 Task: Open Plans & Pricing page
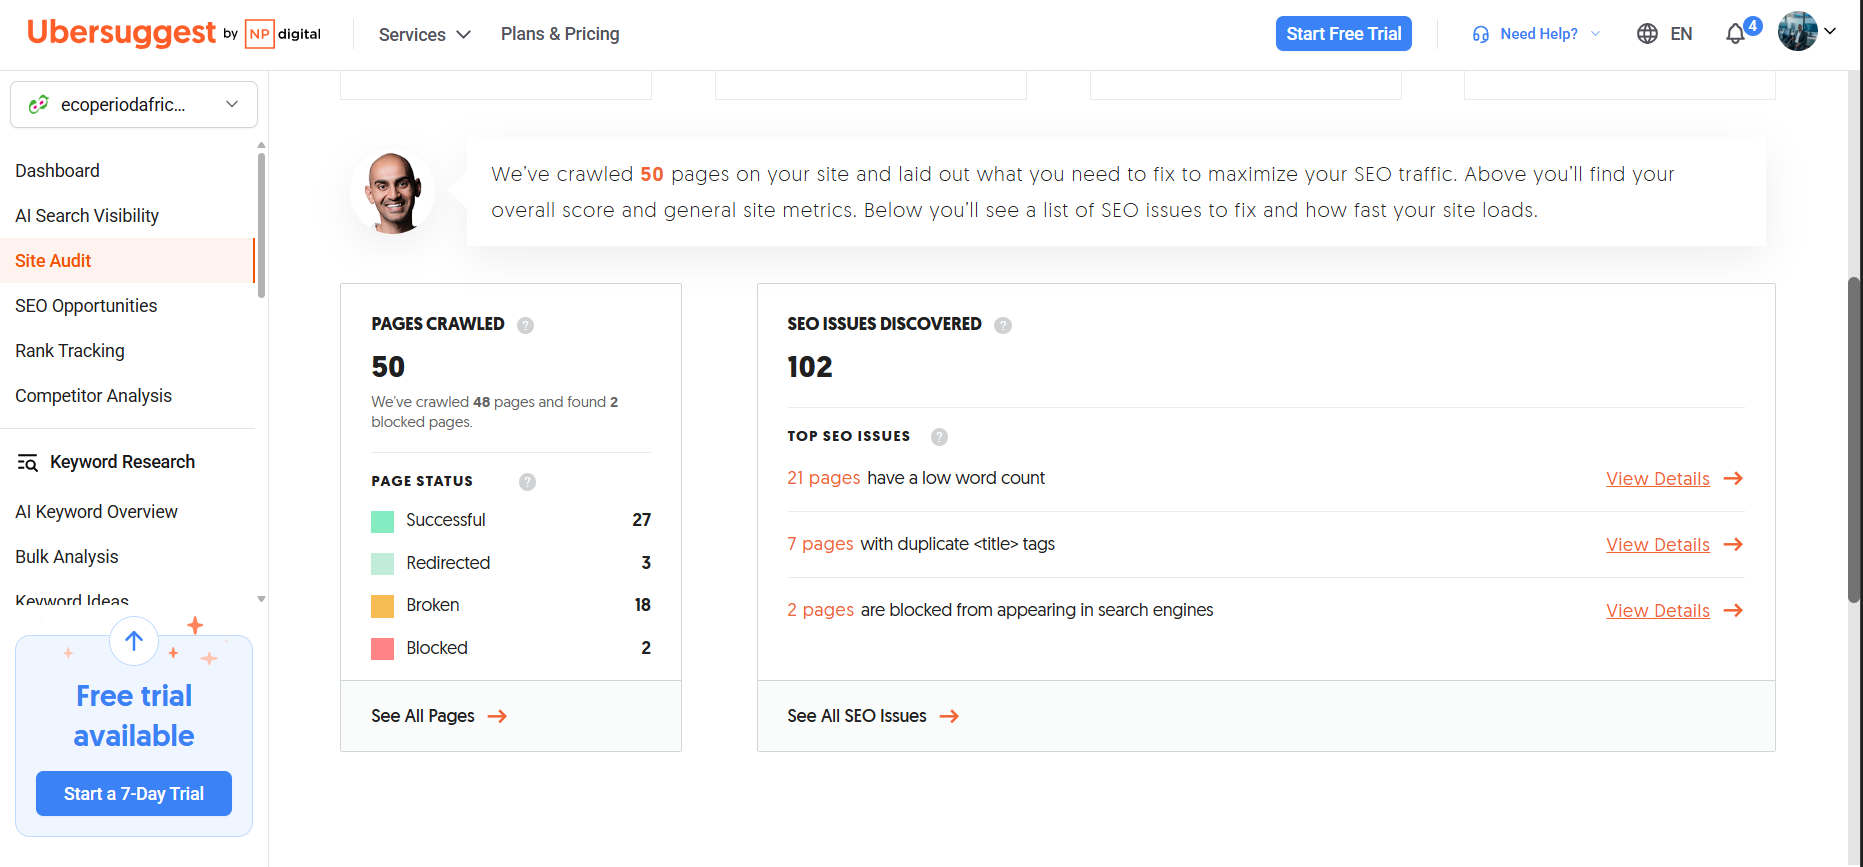tap(560, 34)
